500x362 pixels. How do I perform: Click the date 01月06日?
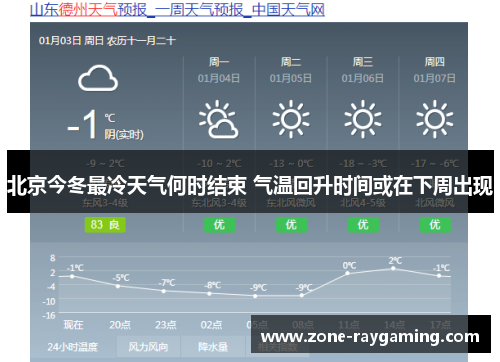363,78
